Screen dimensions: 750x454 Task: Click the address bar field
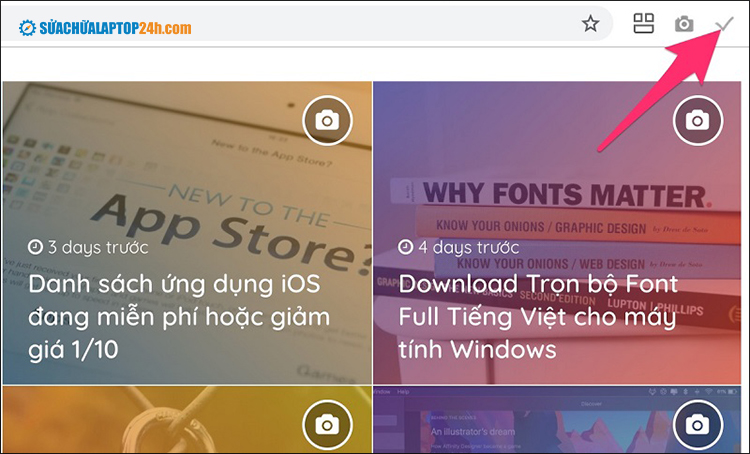[306, 24]
